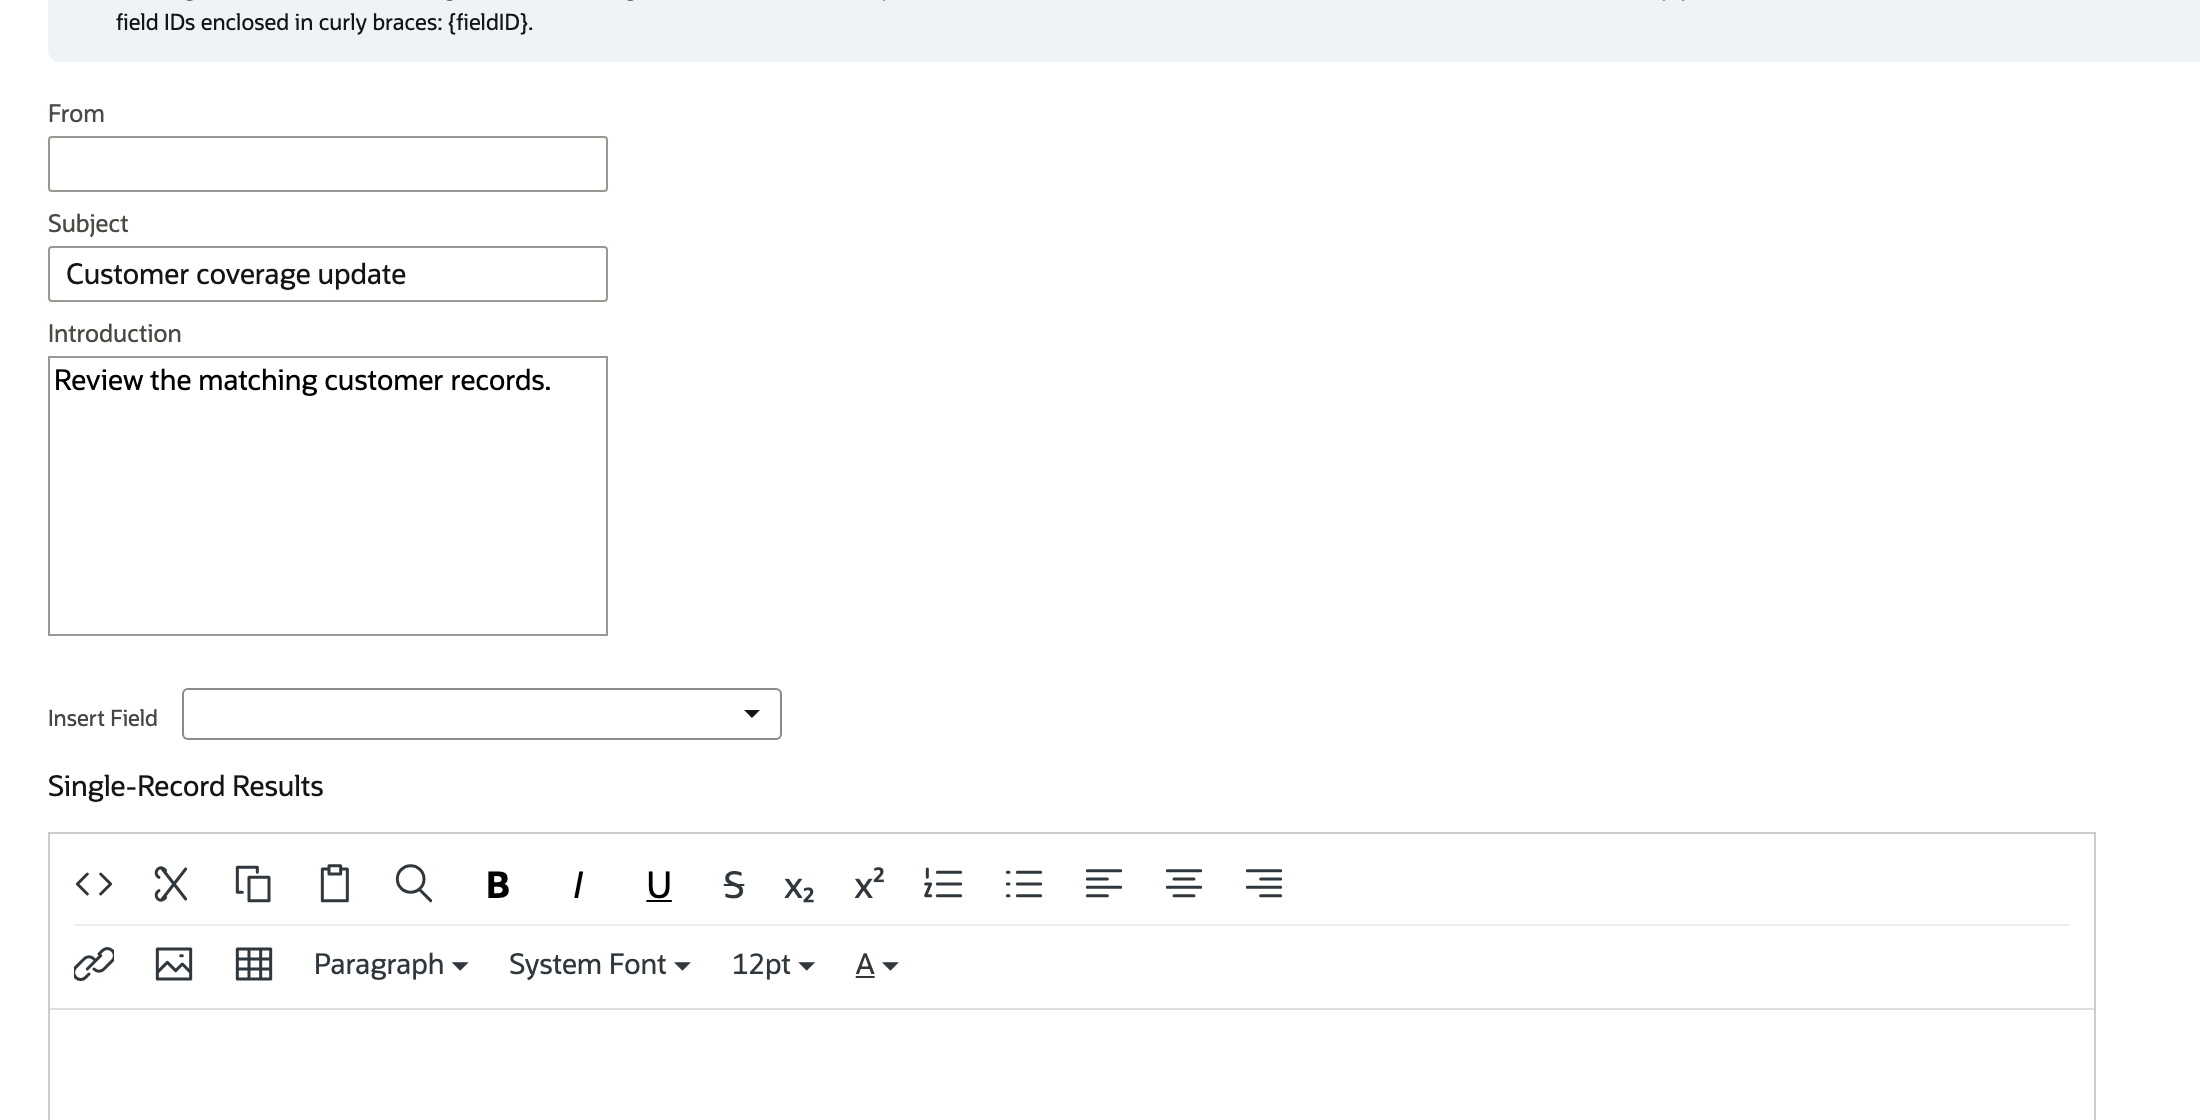Click the Subject field with Customer coverage update
2200x1120 pixels.
pos(328,274)
